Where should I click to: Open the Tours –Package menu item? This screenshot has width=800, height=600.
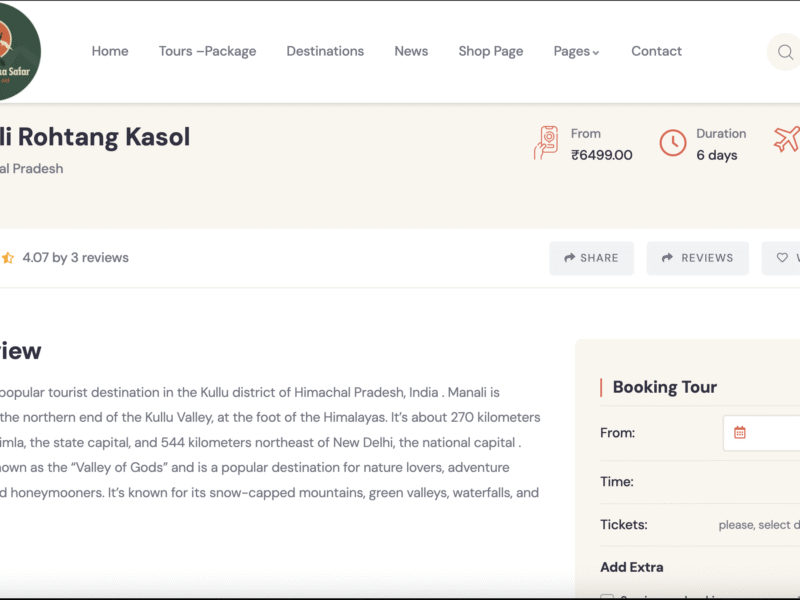[x=207, y=51]
